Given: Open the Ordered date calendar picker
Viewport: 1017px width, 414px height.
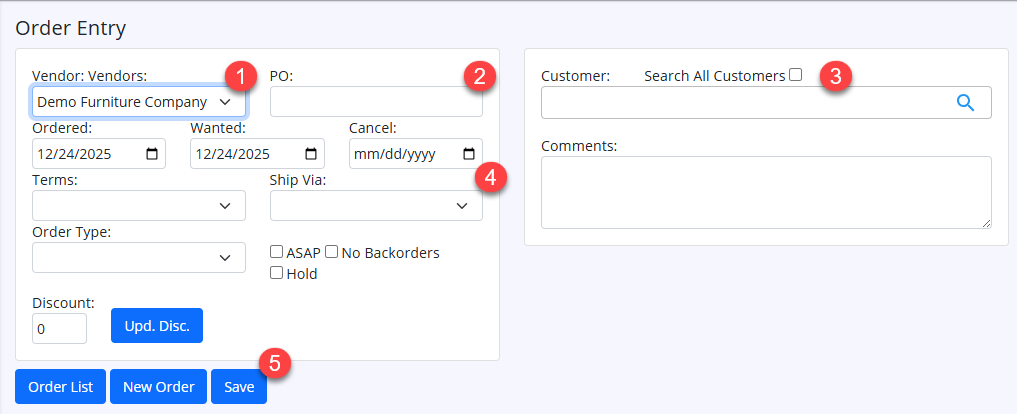Looking at the screenshot, I should click(152, 154).
